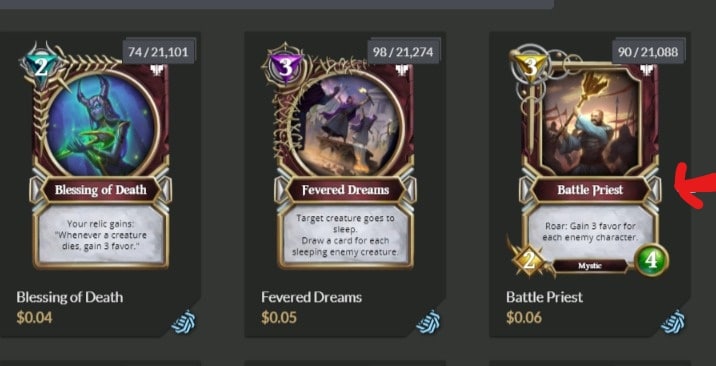This screenshot has width=716, height=366.
Task: Click the $0.05 price on Fevered Dreams
Action: click(279, 317)
